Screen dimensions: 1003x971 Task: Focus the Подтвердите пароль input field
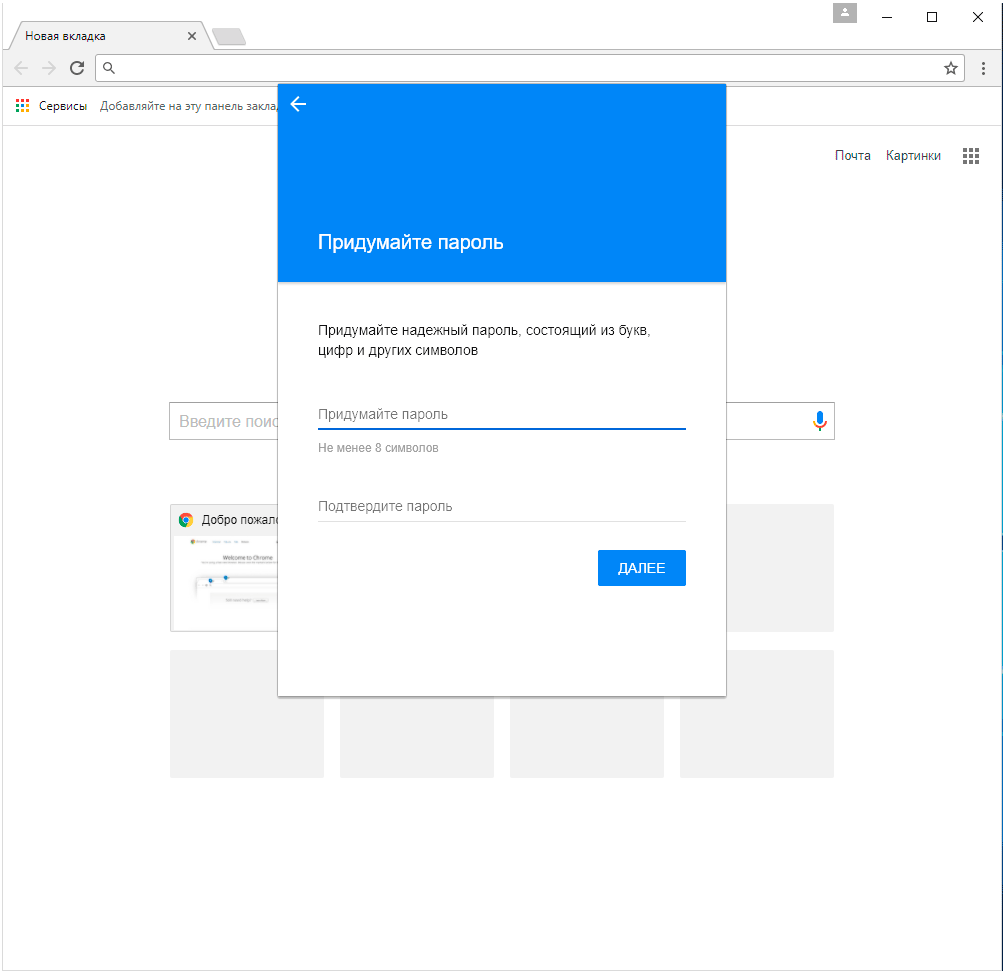(501, 506)
